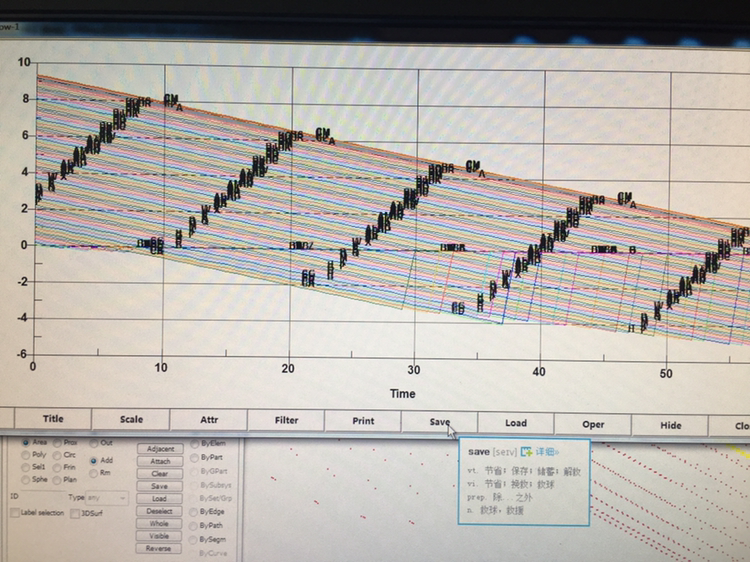Choose the Frin selection option
Viewport: 750px width, 562px height.
click(57, 467)
